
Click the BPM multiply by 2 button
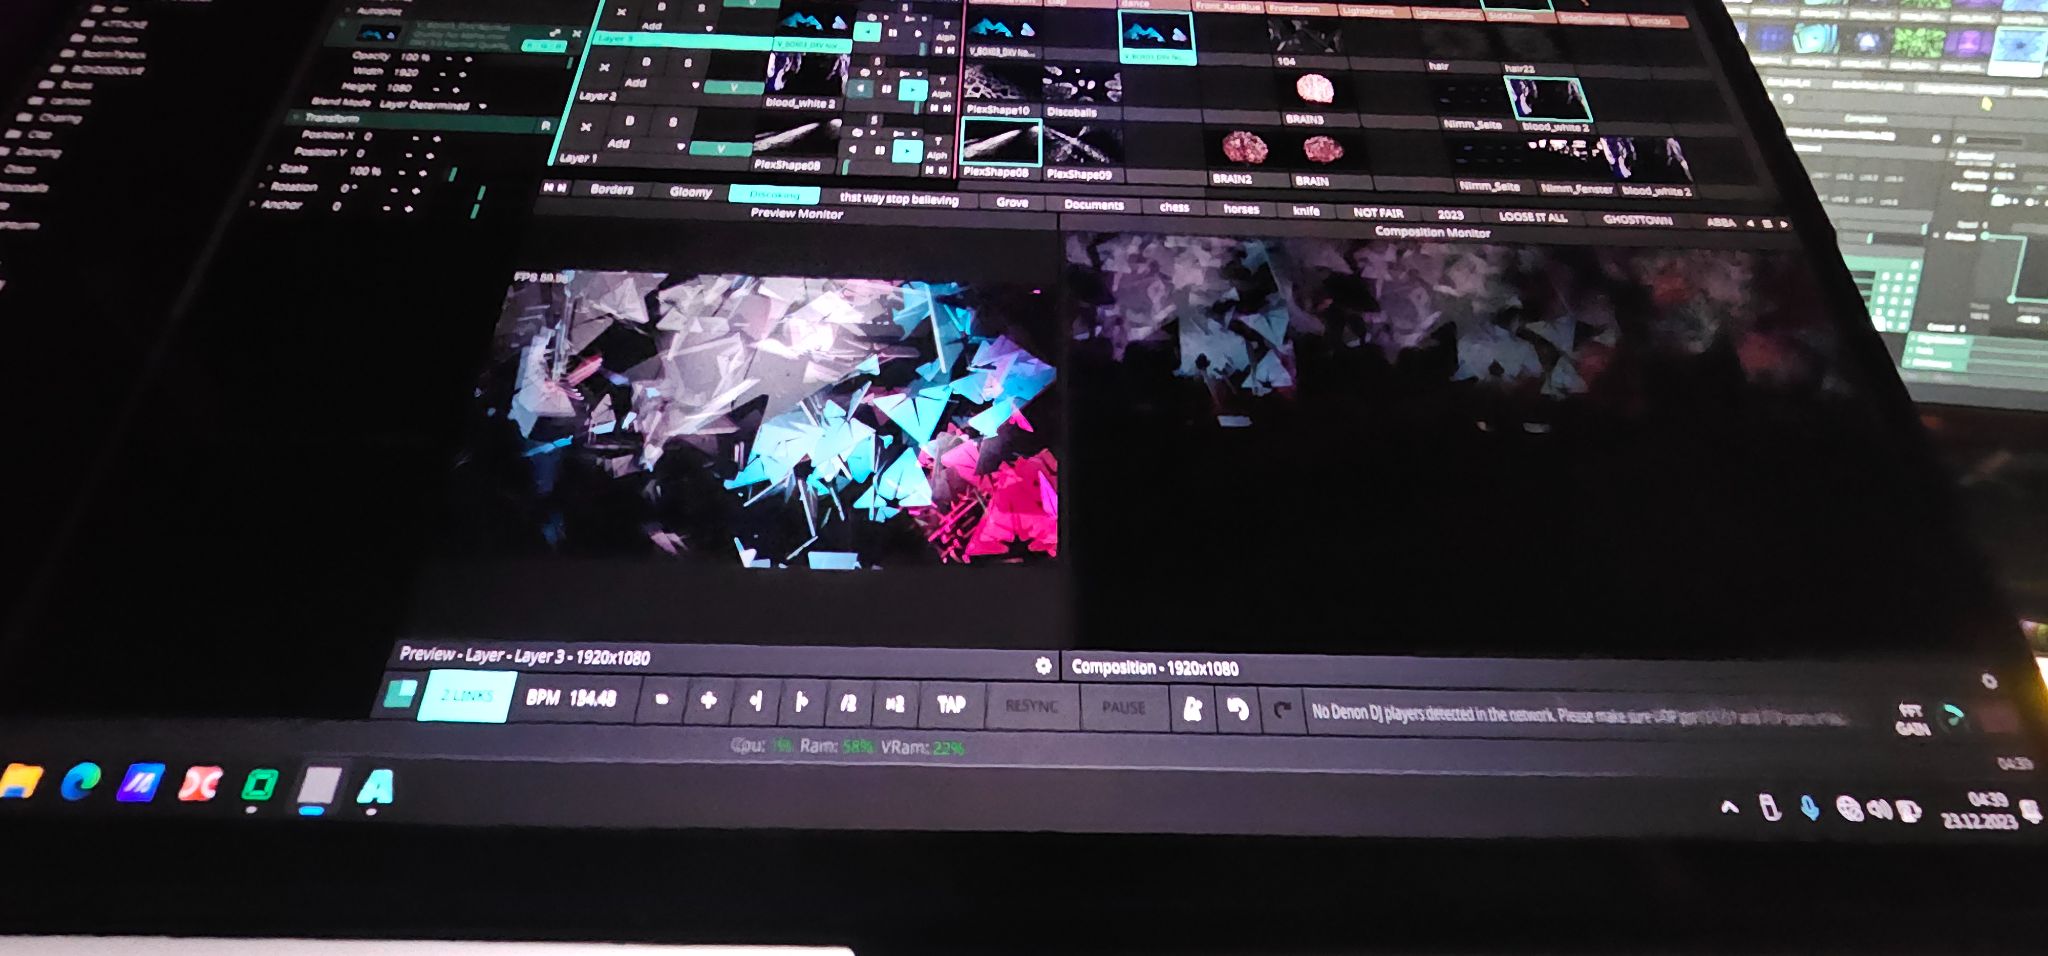[895, 704]
